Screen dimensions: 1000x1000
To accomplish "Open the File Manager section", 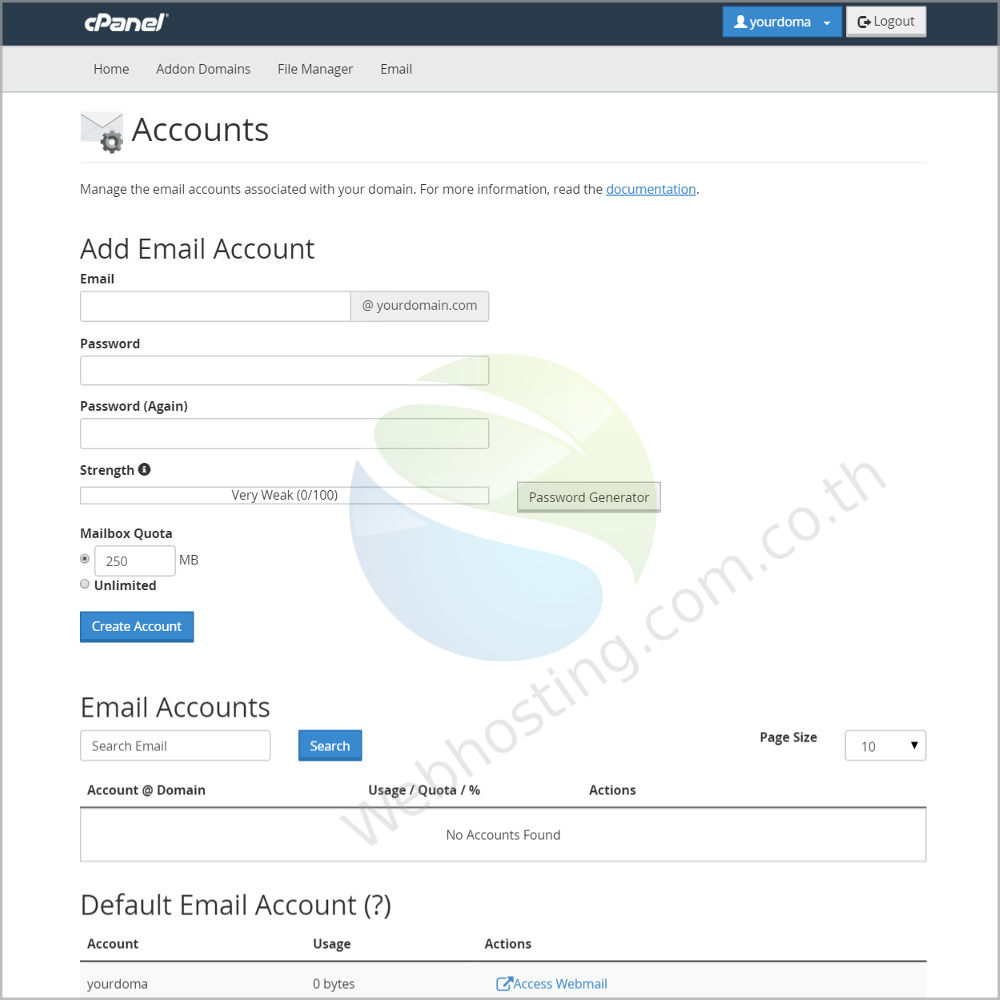I will point(315,69).
